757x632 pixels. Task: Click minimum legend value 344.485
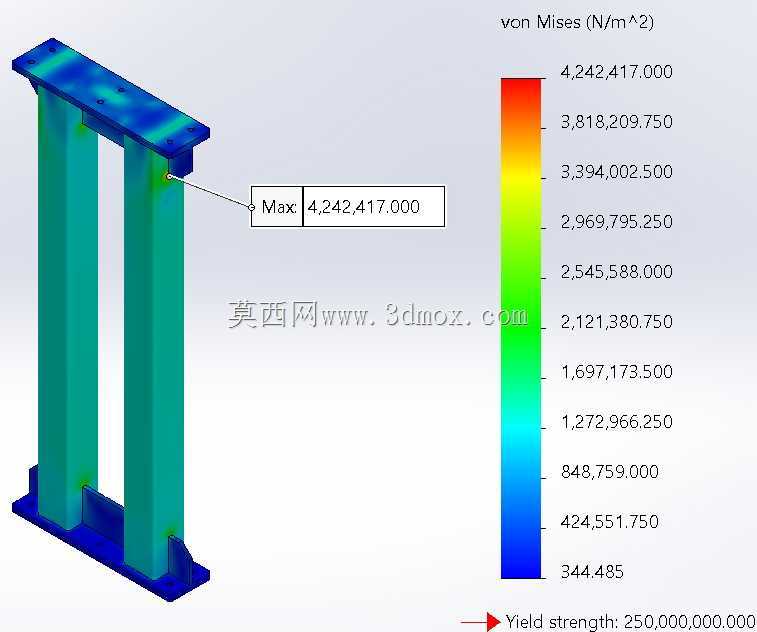[592, 572]
